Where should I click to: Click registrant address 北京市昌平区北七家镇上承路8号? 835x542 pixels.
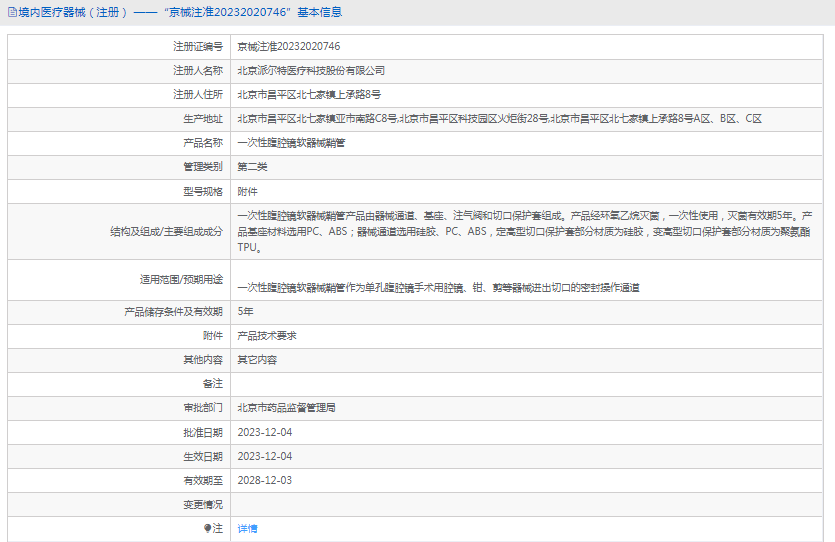click(309, 95)
